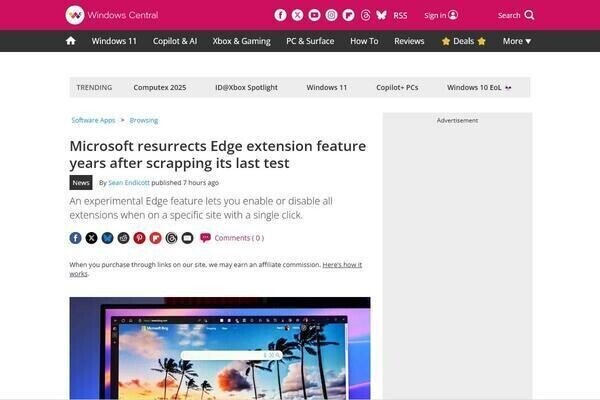Share the article on Threads

pyautogui.click(x=171, y=238)
